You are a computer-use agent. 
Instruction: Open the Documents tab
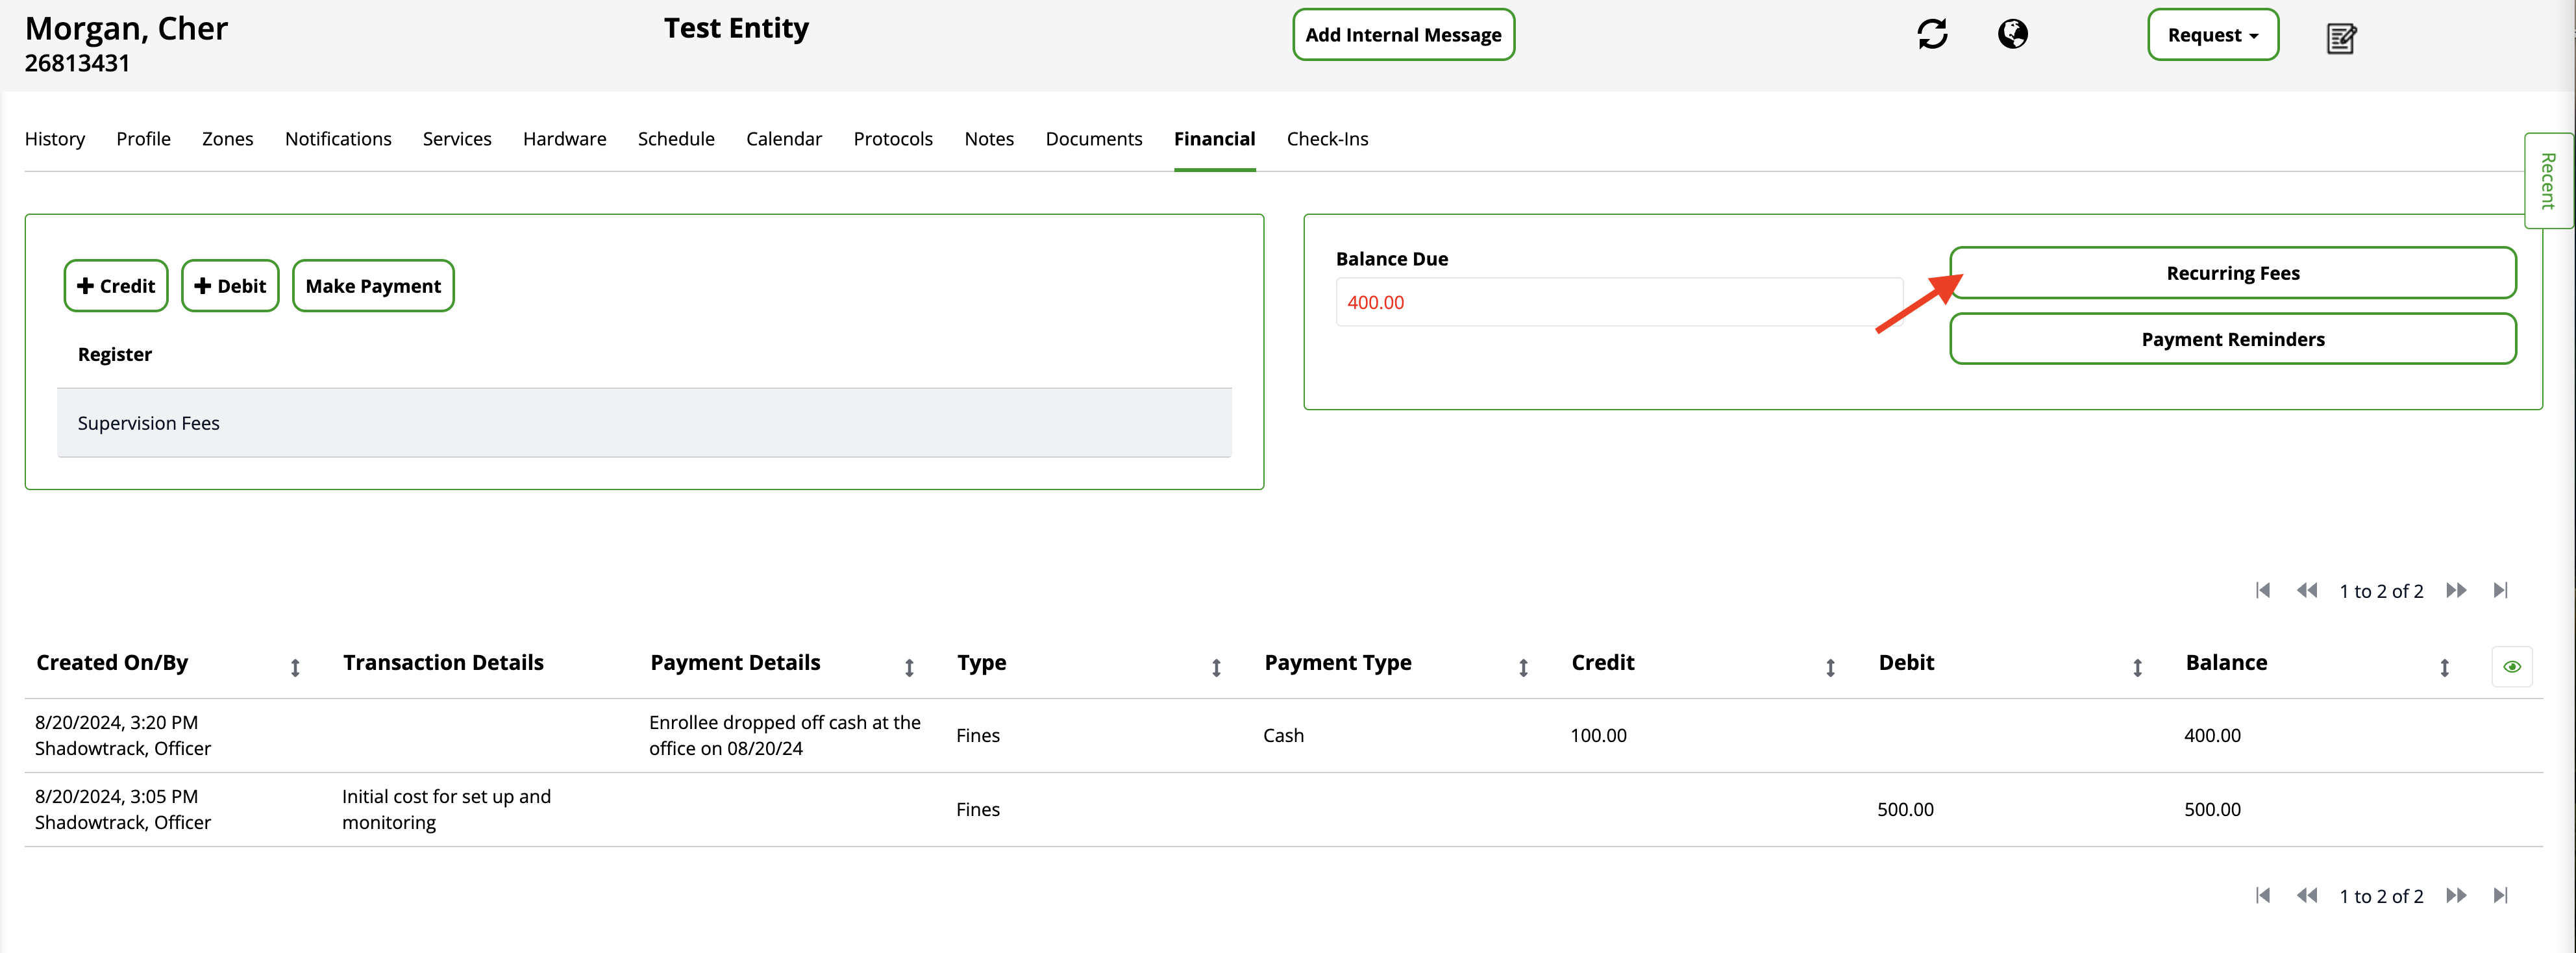pos(1094,139)
